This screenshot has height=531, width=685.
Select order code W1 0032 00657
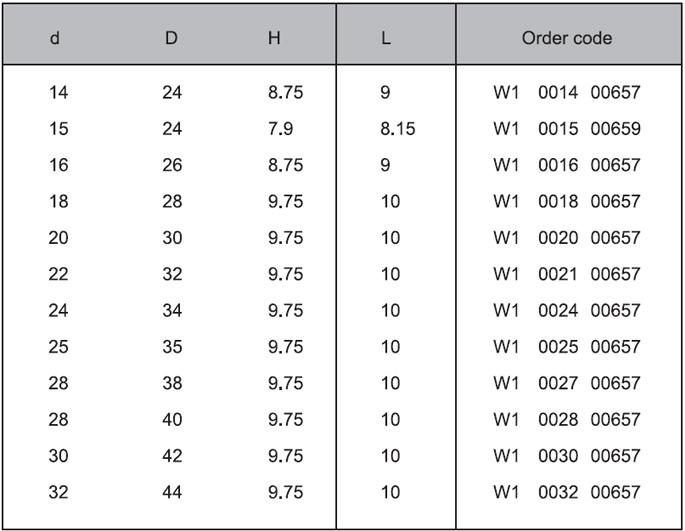[566, 492]
